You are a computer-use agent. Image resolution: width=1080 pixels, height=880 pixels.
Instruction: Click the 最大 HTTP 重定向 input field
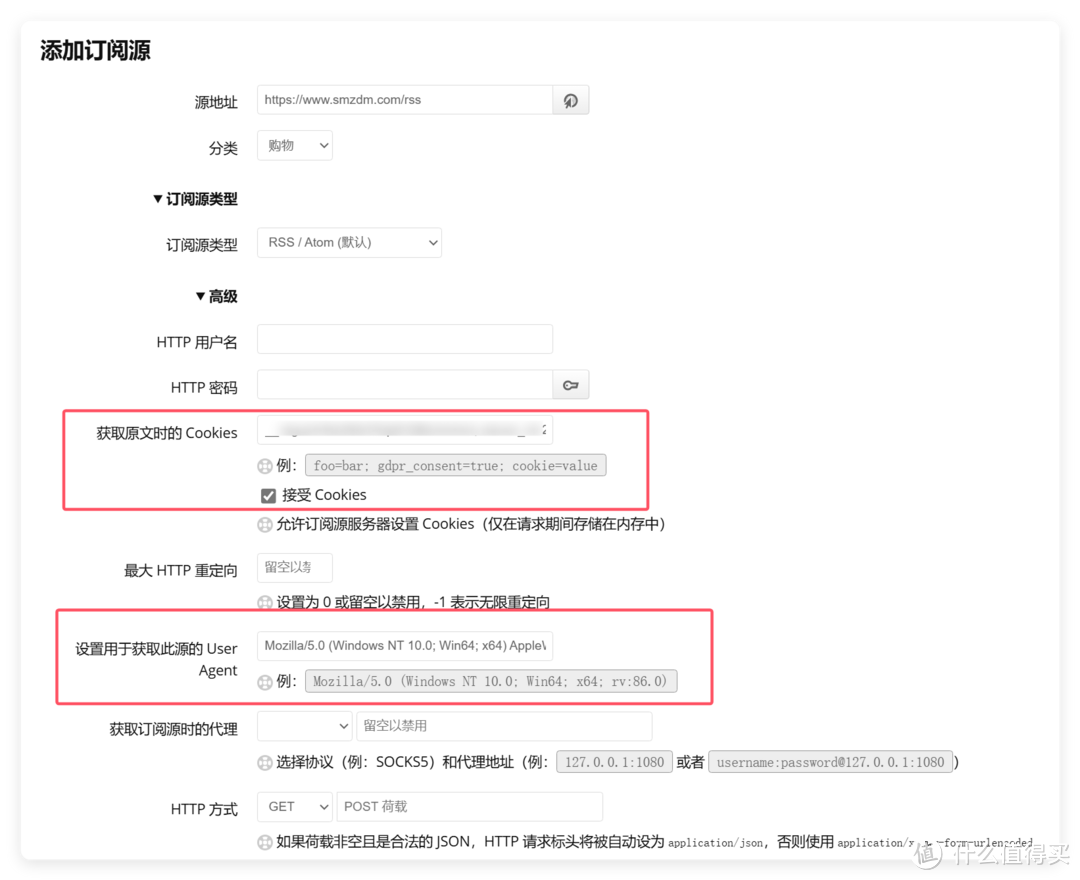pos(294,567)
